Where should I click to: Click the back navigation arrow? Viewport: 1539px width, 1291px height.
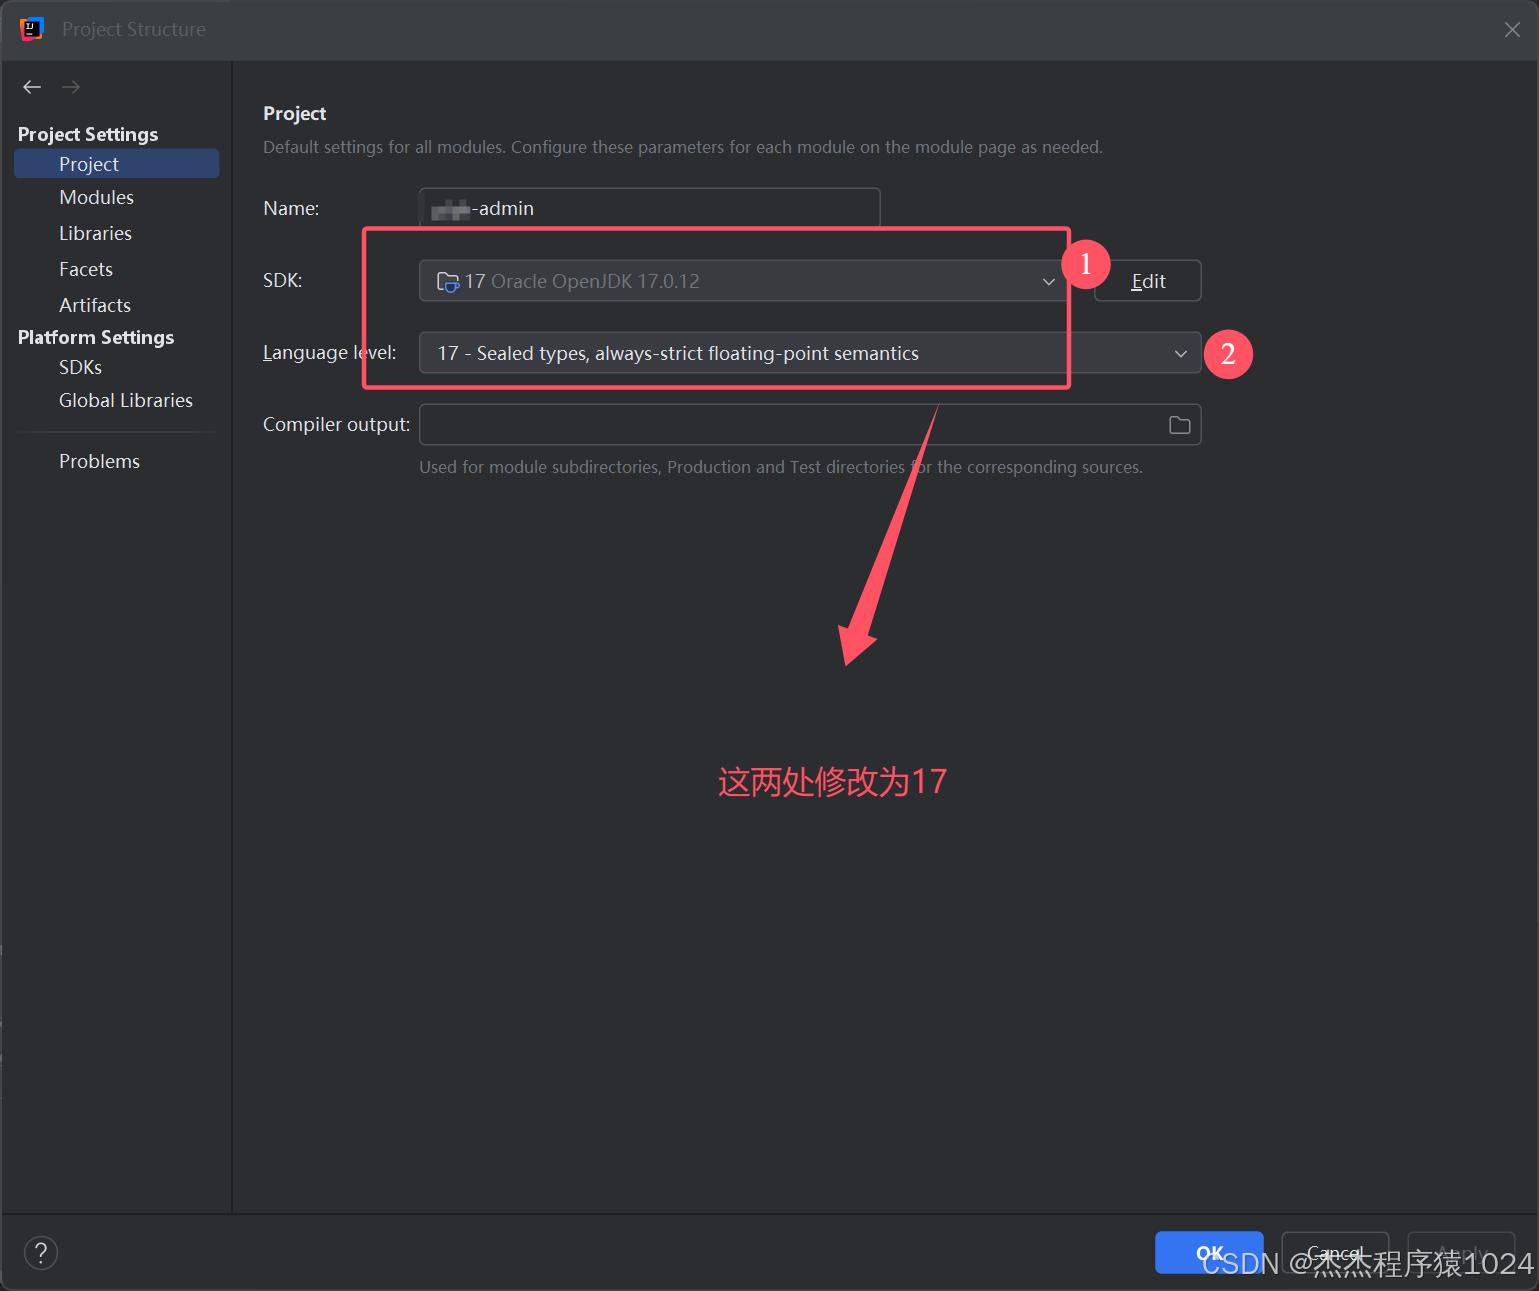[31, 87]
